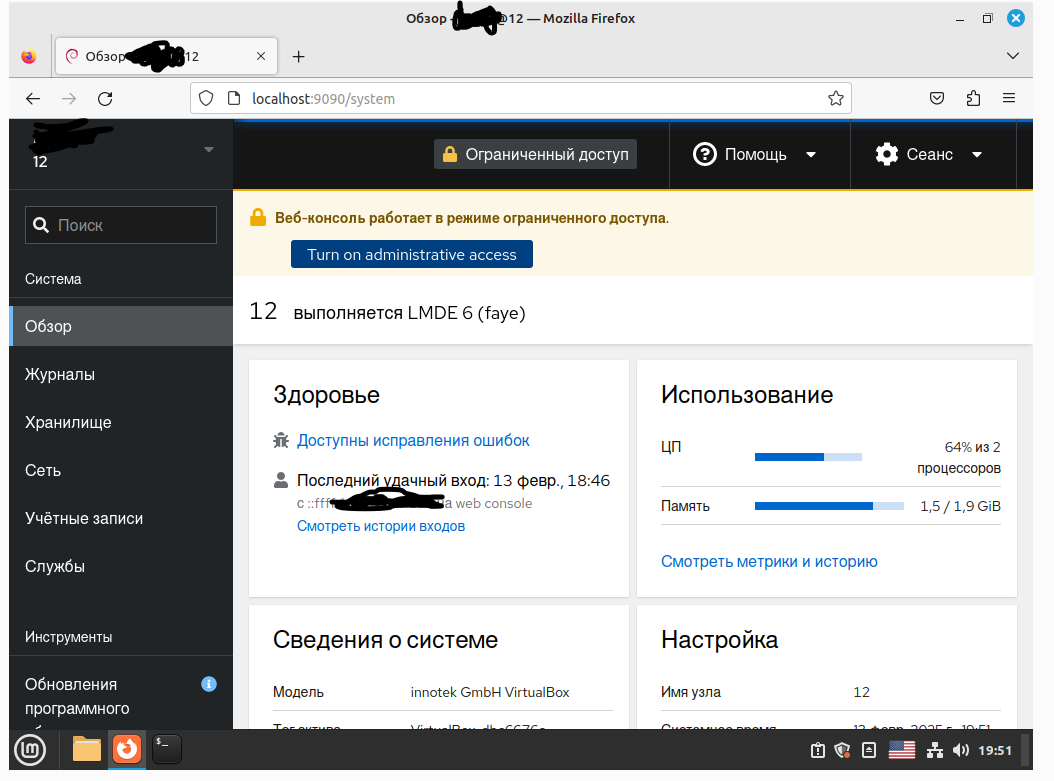Open Журналы in the sidebar
The width and height of the screenshot is (1054, 781).
[x=121, y=374]
